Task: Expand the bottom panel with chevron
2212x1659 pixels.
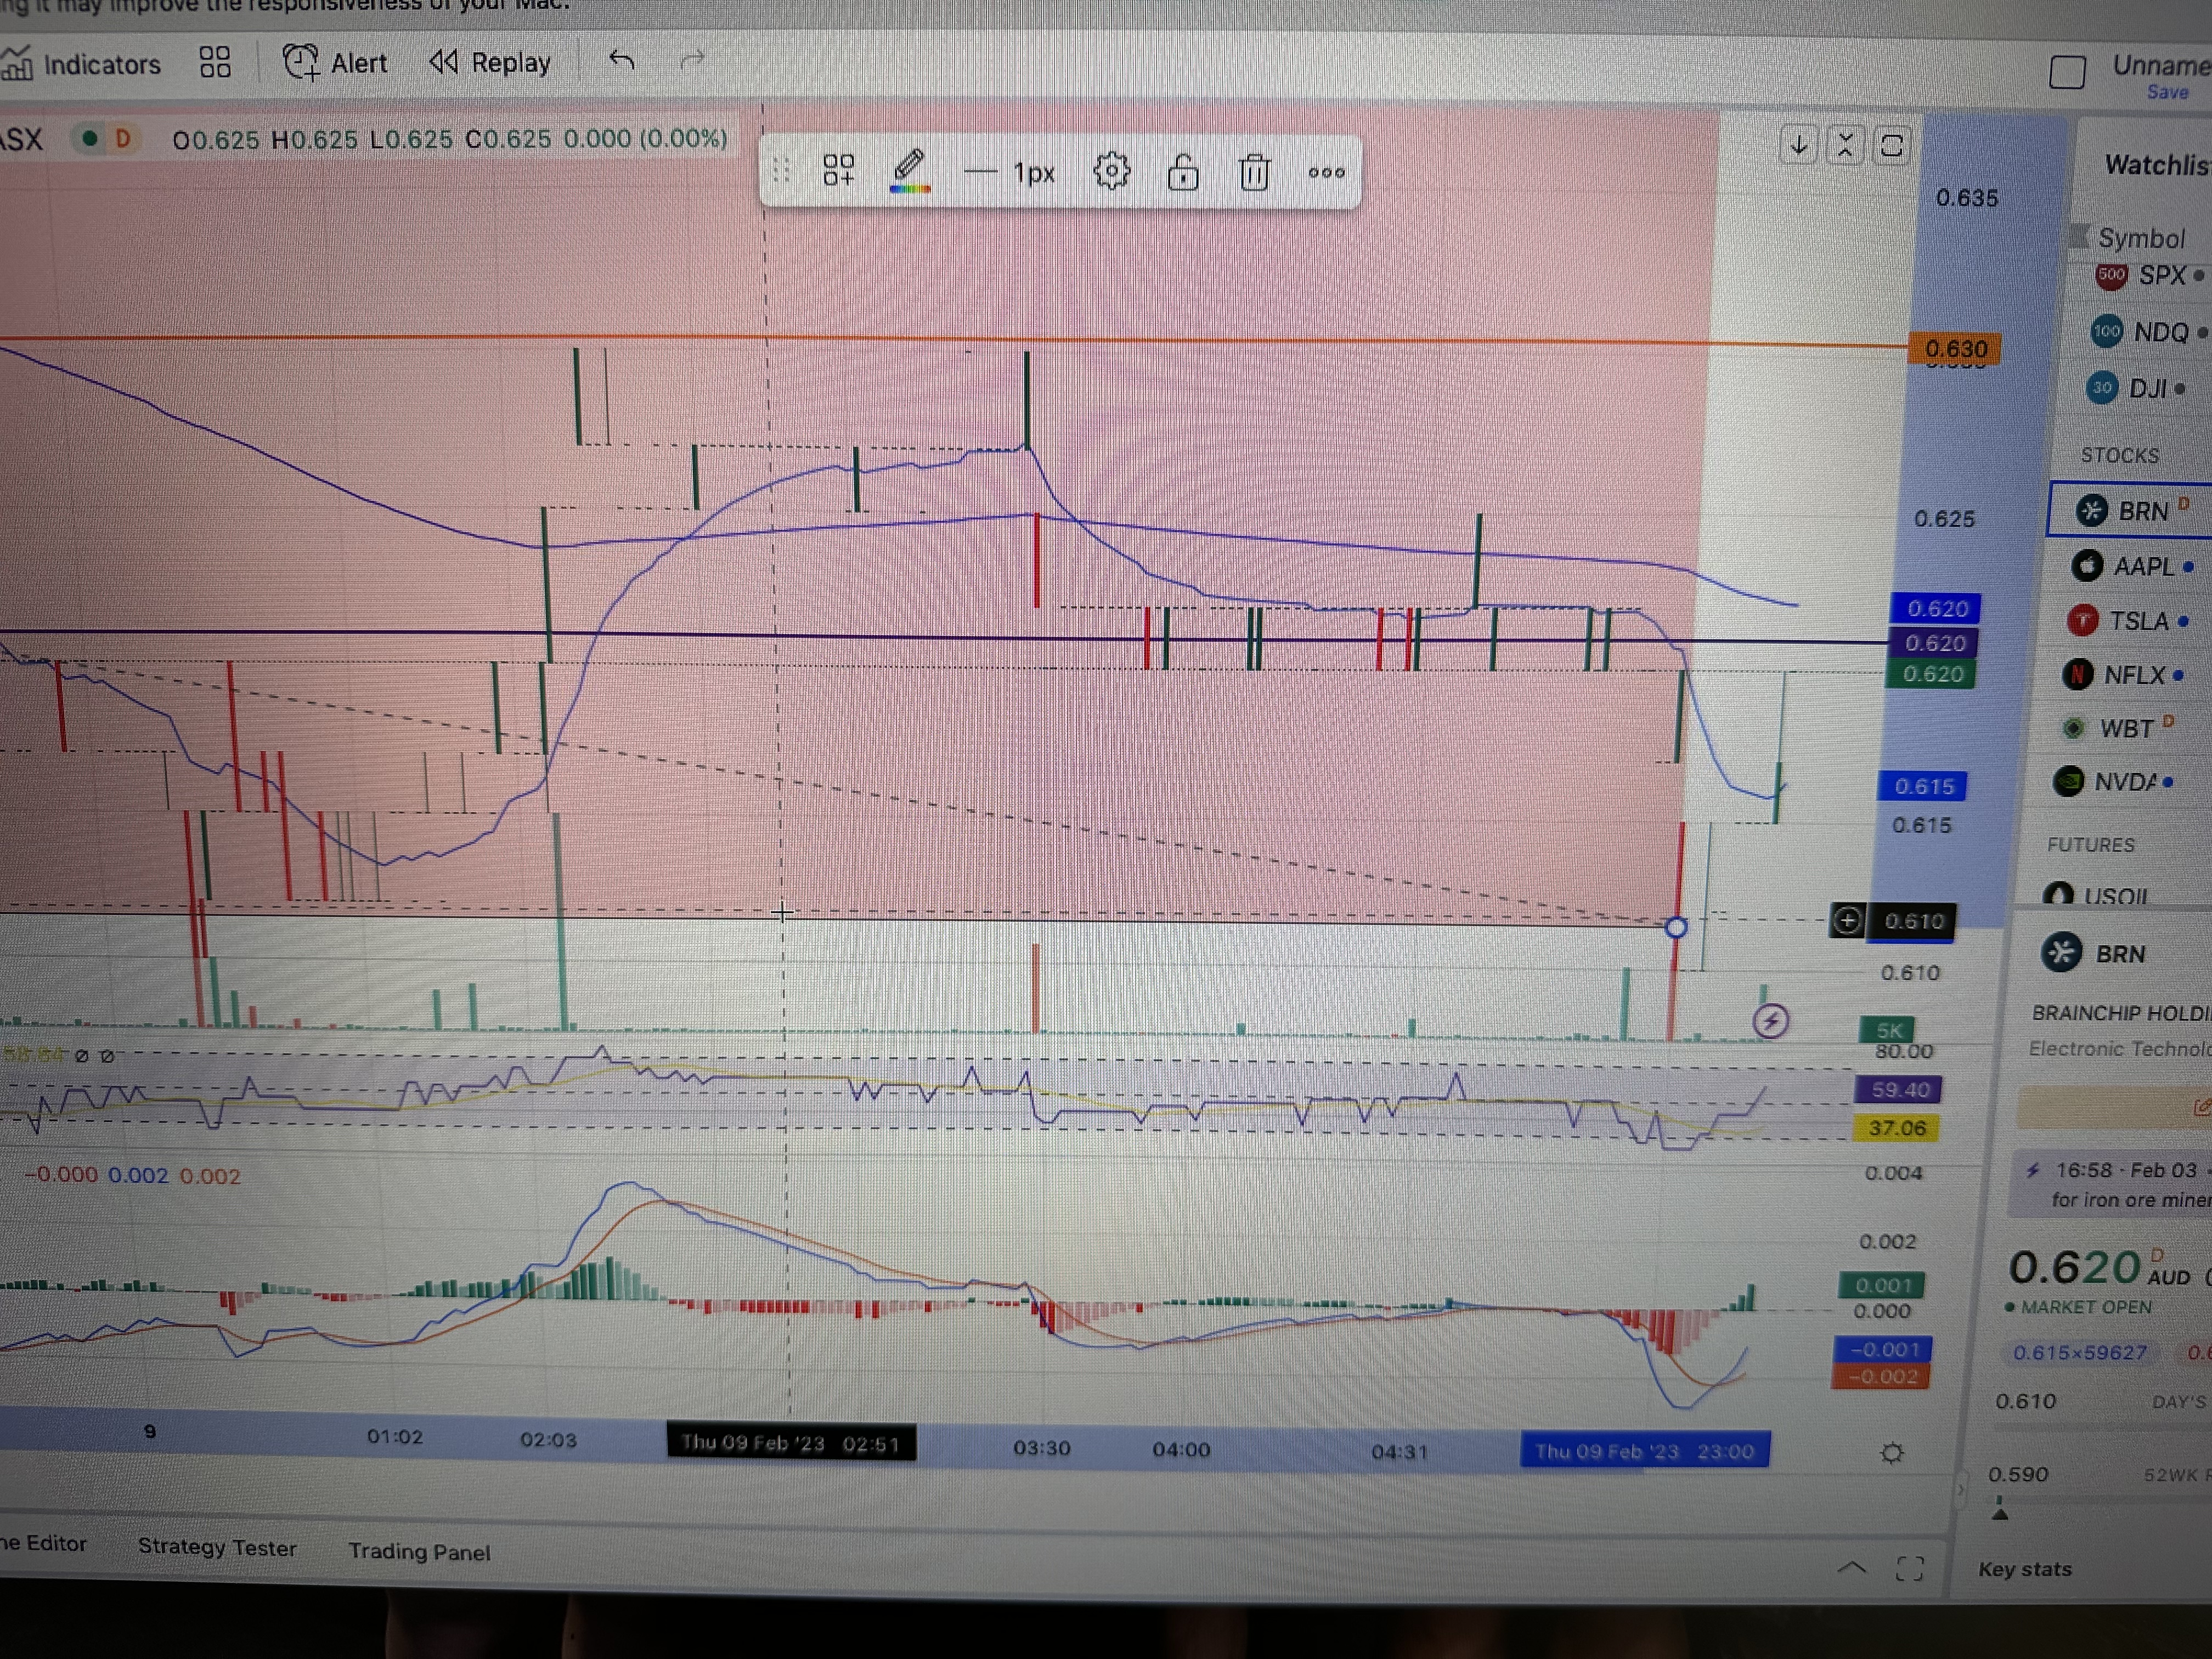Action: (1851, 1567)
